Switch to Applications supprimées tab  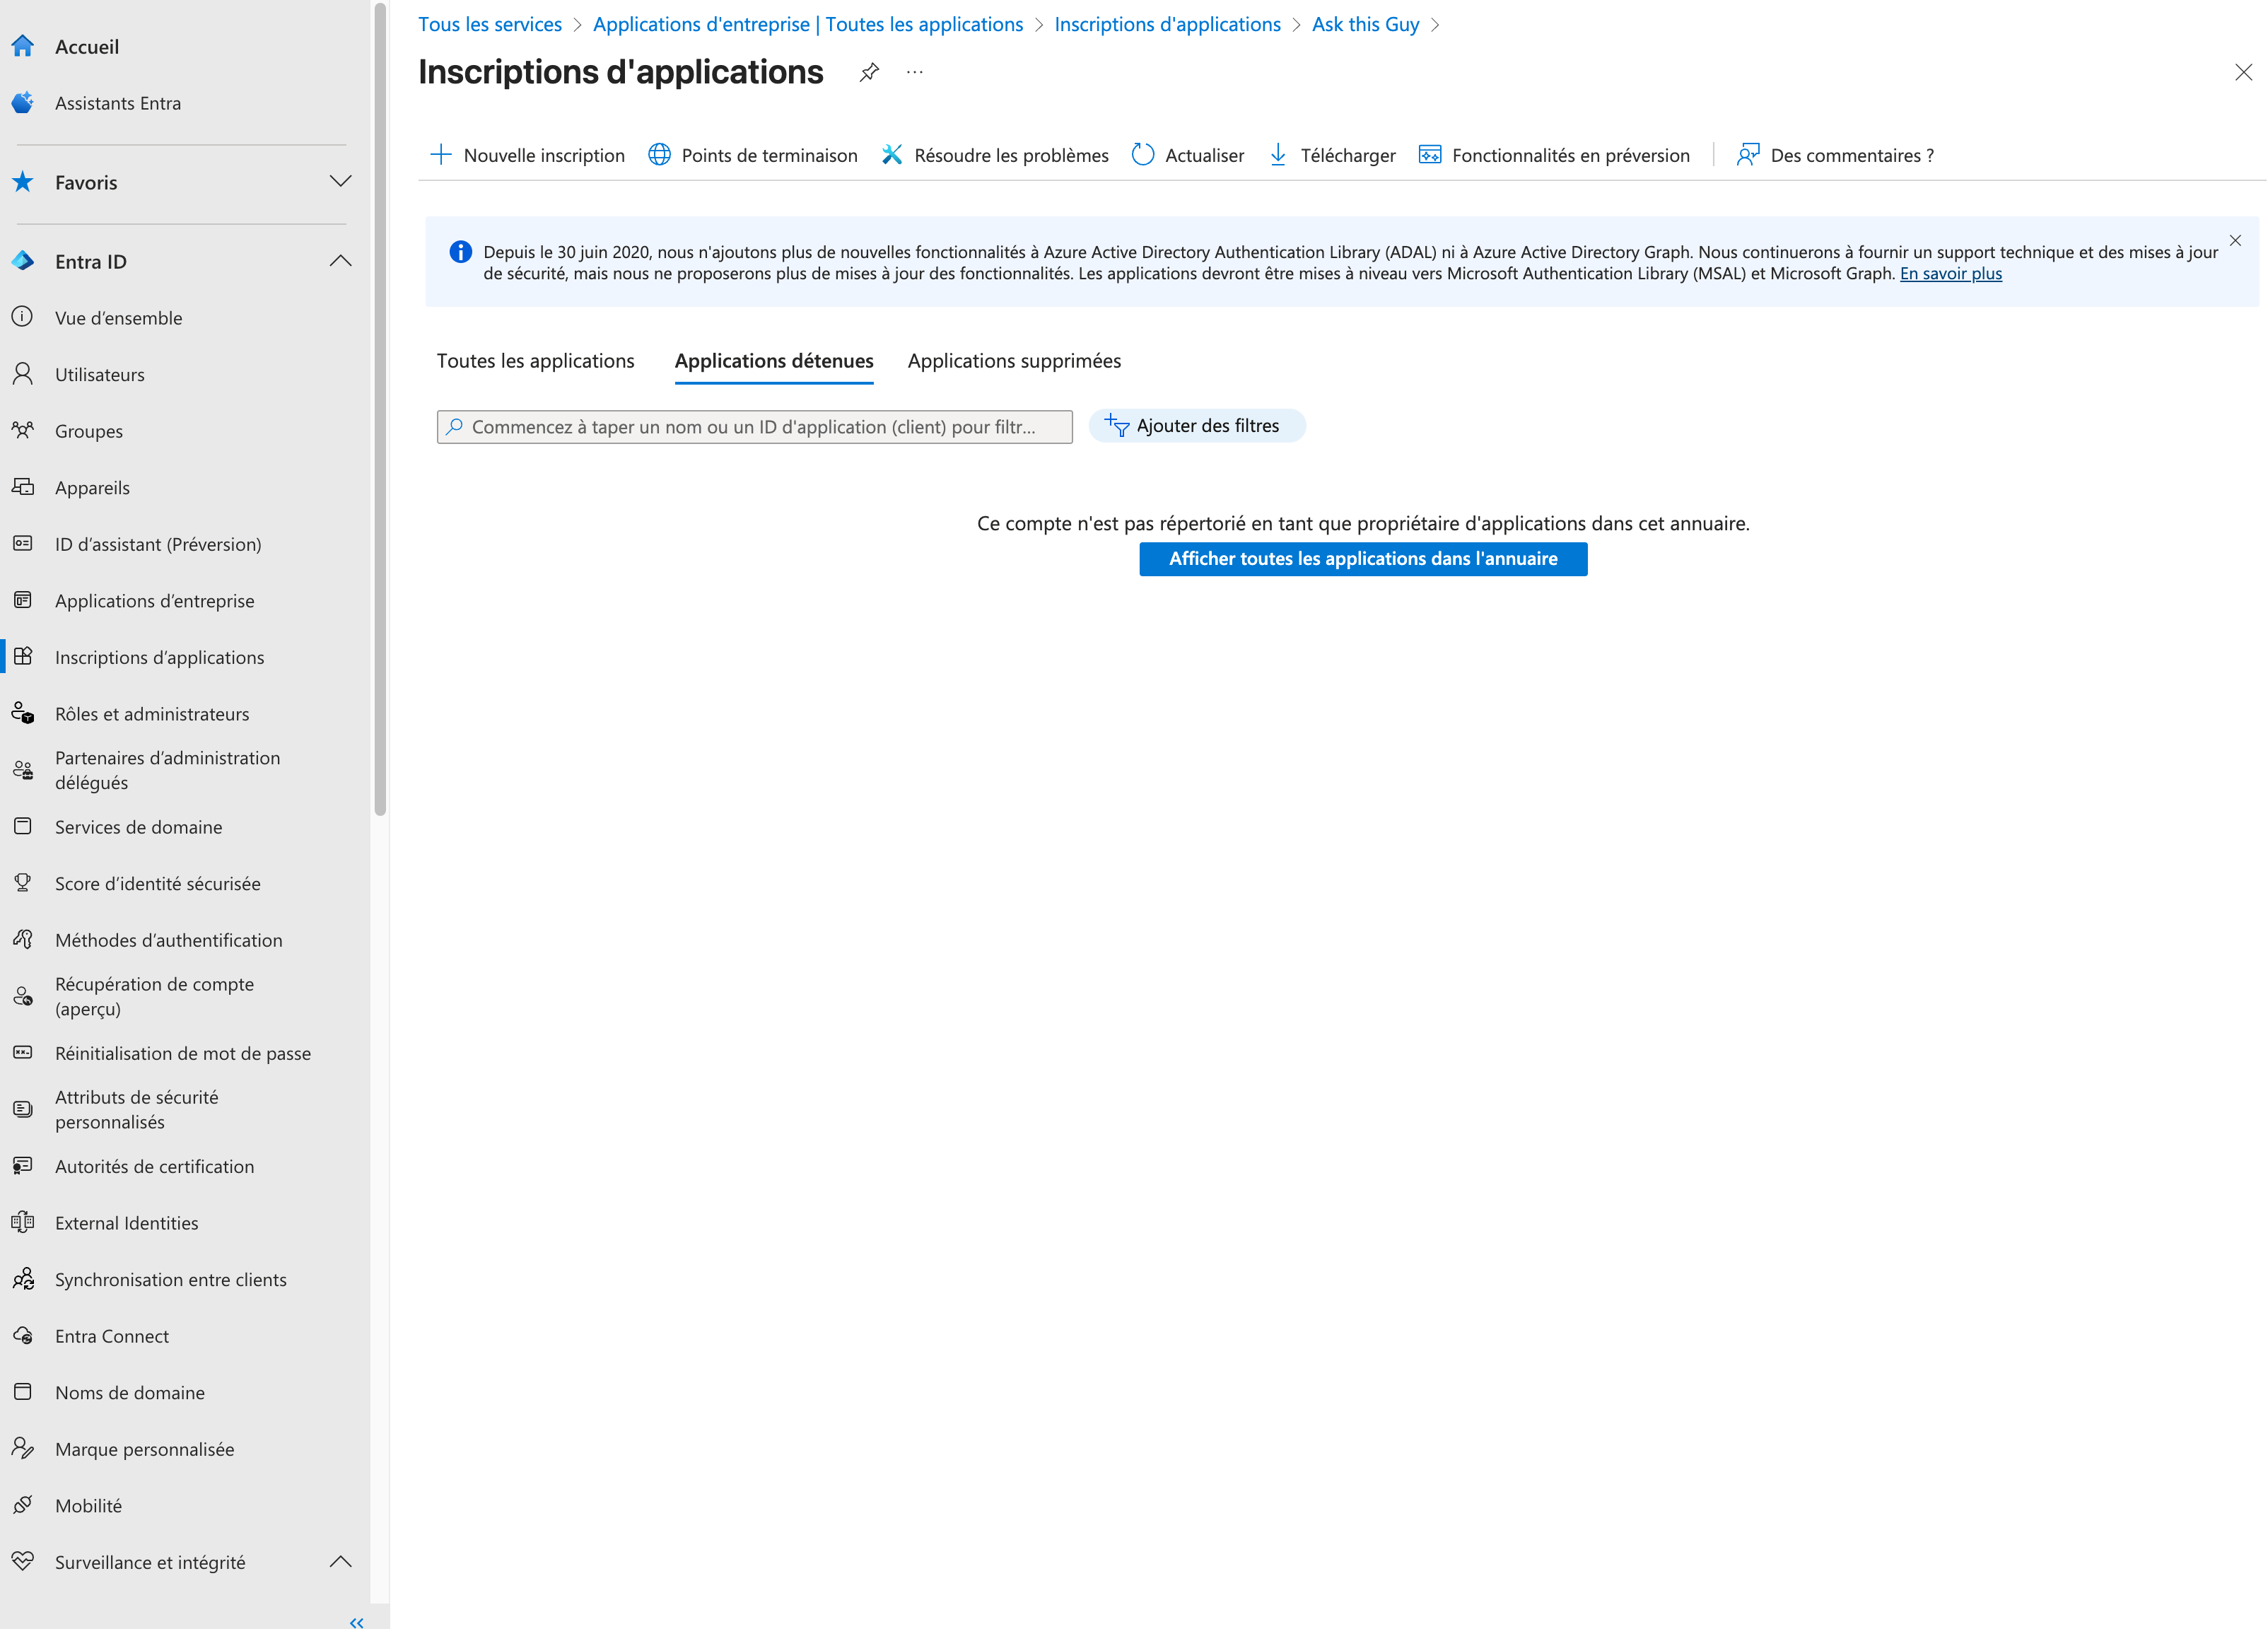(1014, 361)
